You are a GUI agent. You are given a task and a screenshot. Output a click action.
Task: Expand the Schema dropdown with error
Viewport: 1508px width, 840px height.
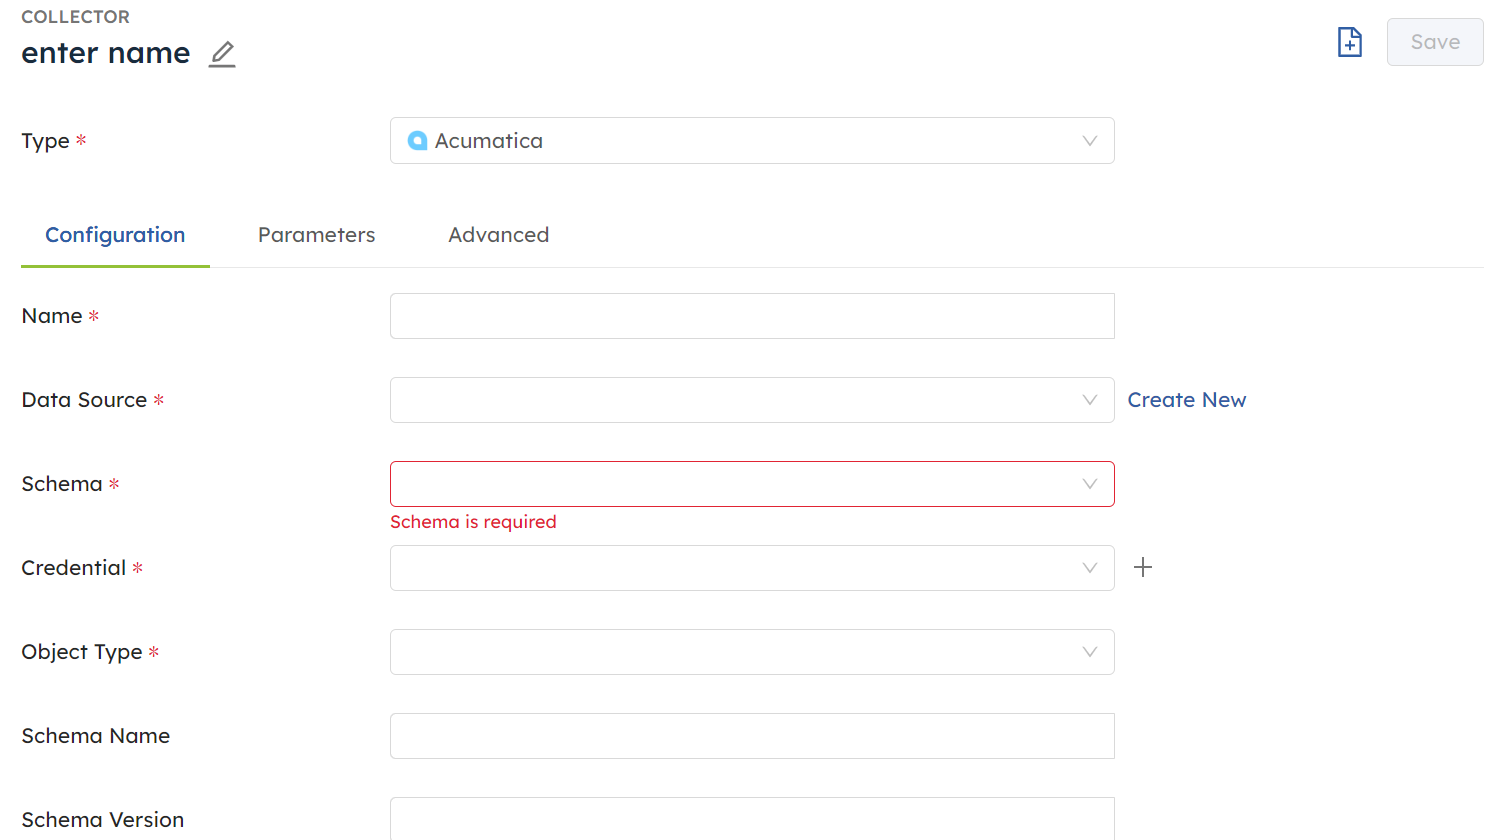(740, 484)
